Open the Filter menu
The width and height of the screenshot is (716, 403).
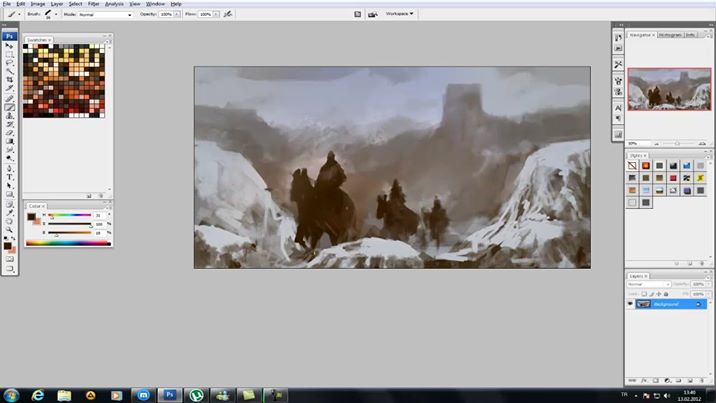[94, 4]
